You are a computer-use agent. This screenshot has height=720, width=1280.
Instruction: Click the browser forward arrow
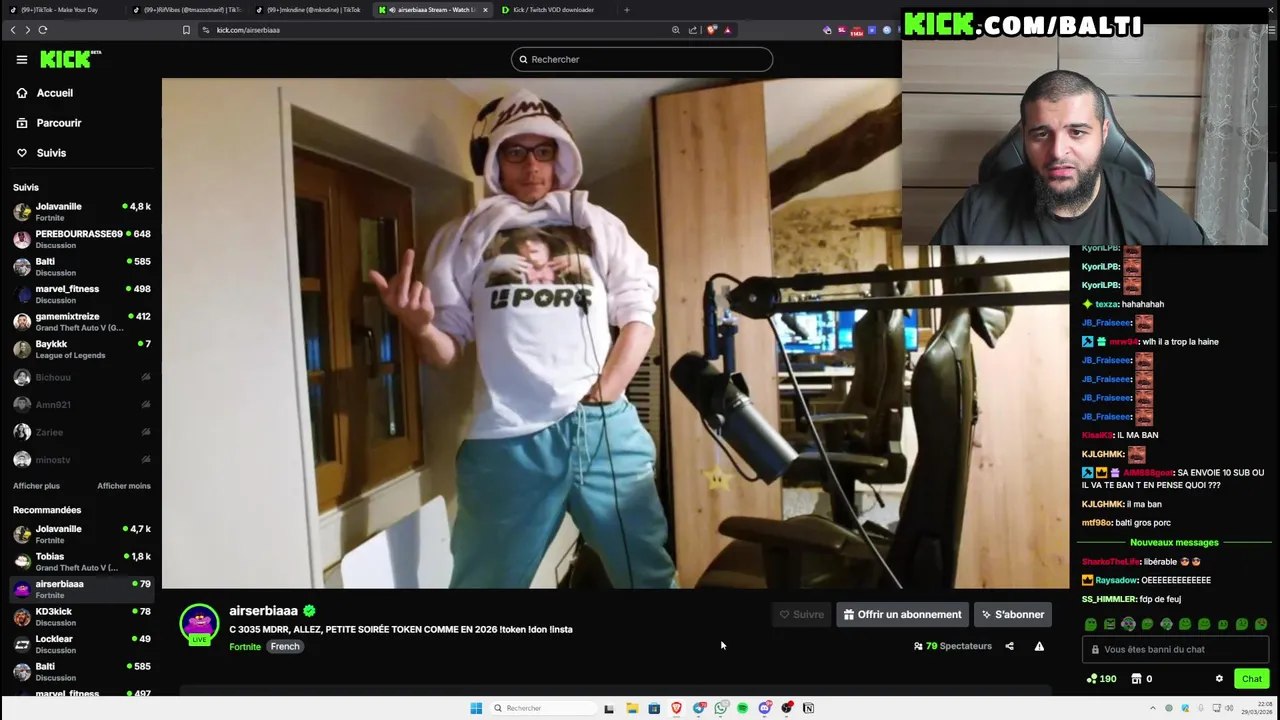27,30
